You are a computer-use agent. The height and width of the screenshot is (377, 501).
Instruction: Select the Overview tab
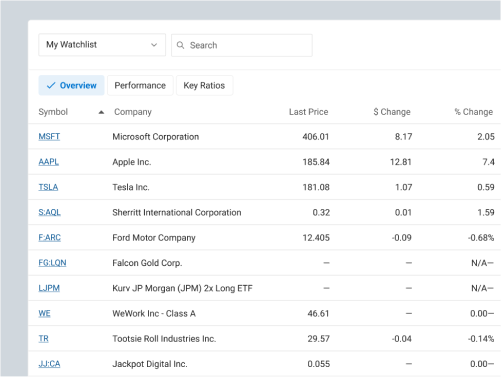(71, 85)
